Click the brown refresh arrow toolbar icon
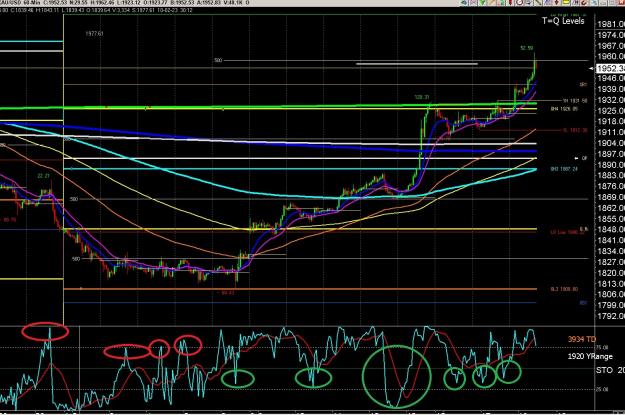This screenshot has height=415, width=625. tap(584, 2)
